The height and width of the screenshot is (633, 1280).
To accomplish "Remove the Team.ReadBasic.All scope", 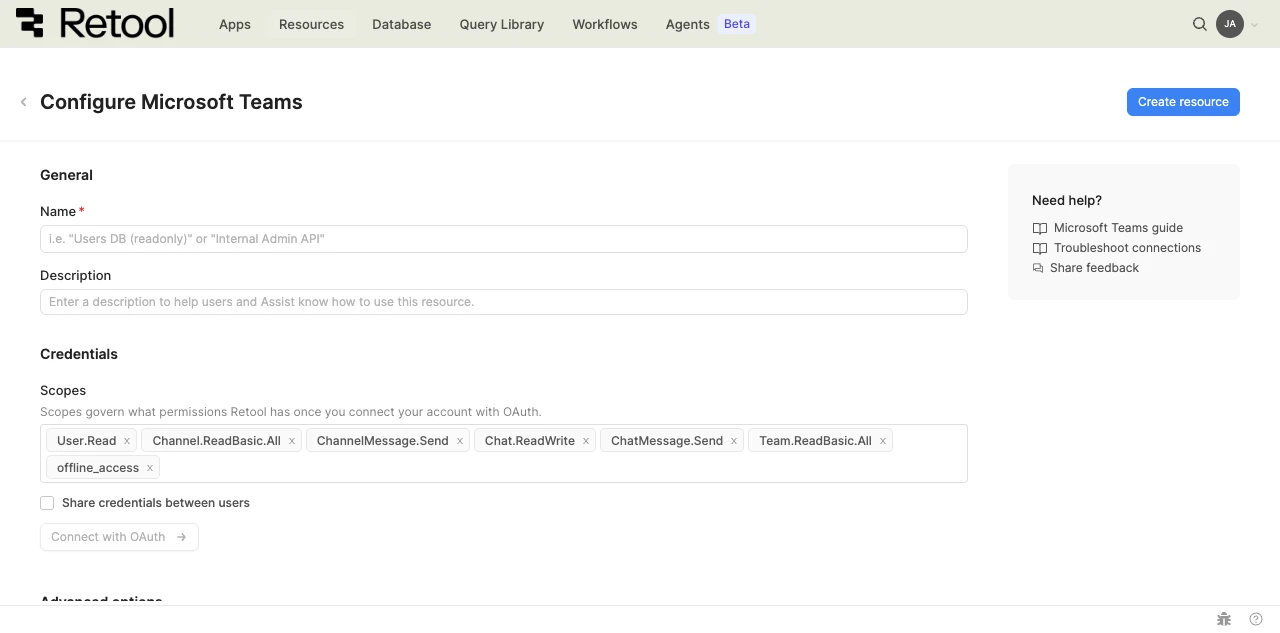I will click(883, 441).
